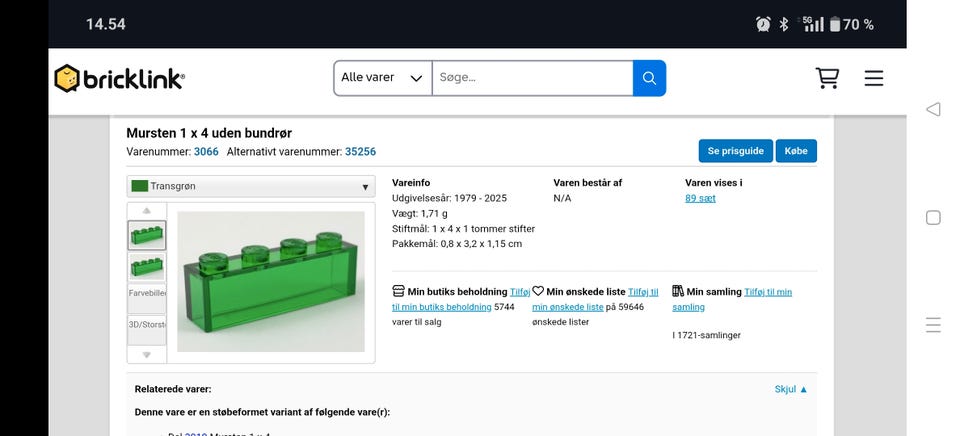The image size is (960, 436).
Task: Click the text Vægt: 1,71 g
Action: click(x=419, y=214)
